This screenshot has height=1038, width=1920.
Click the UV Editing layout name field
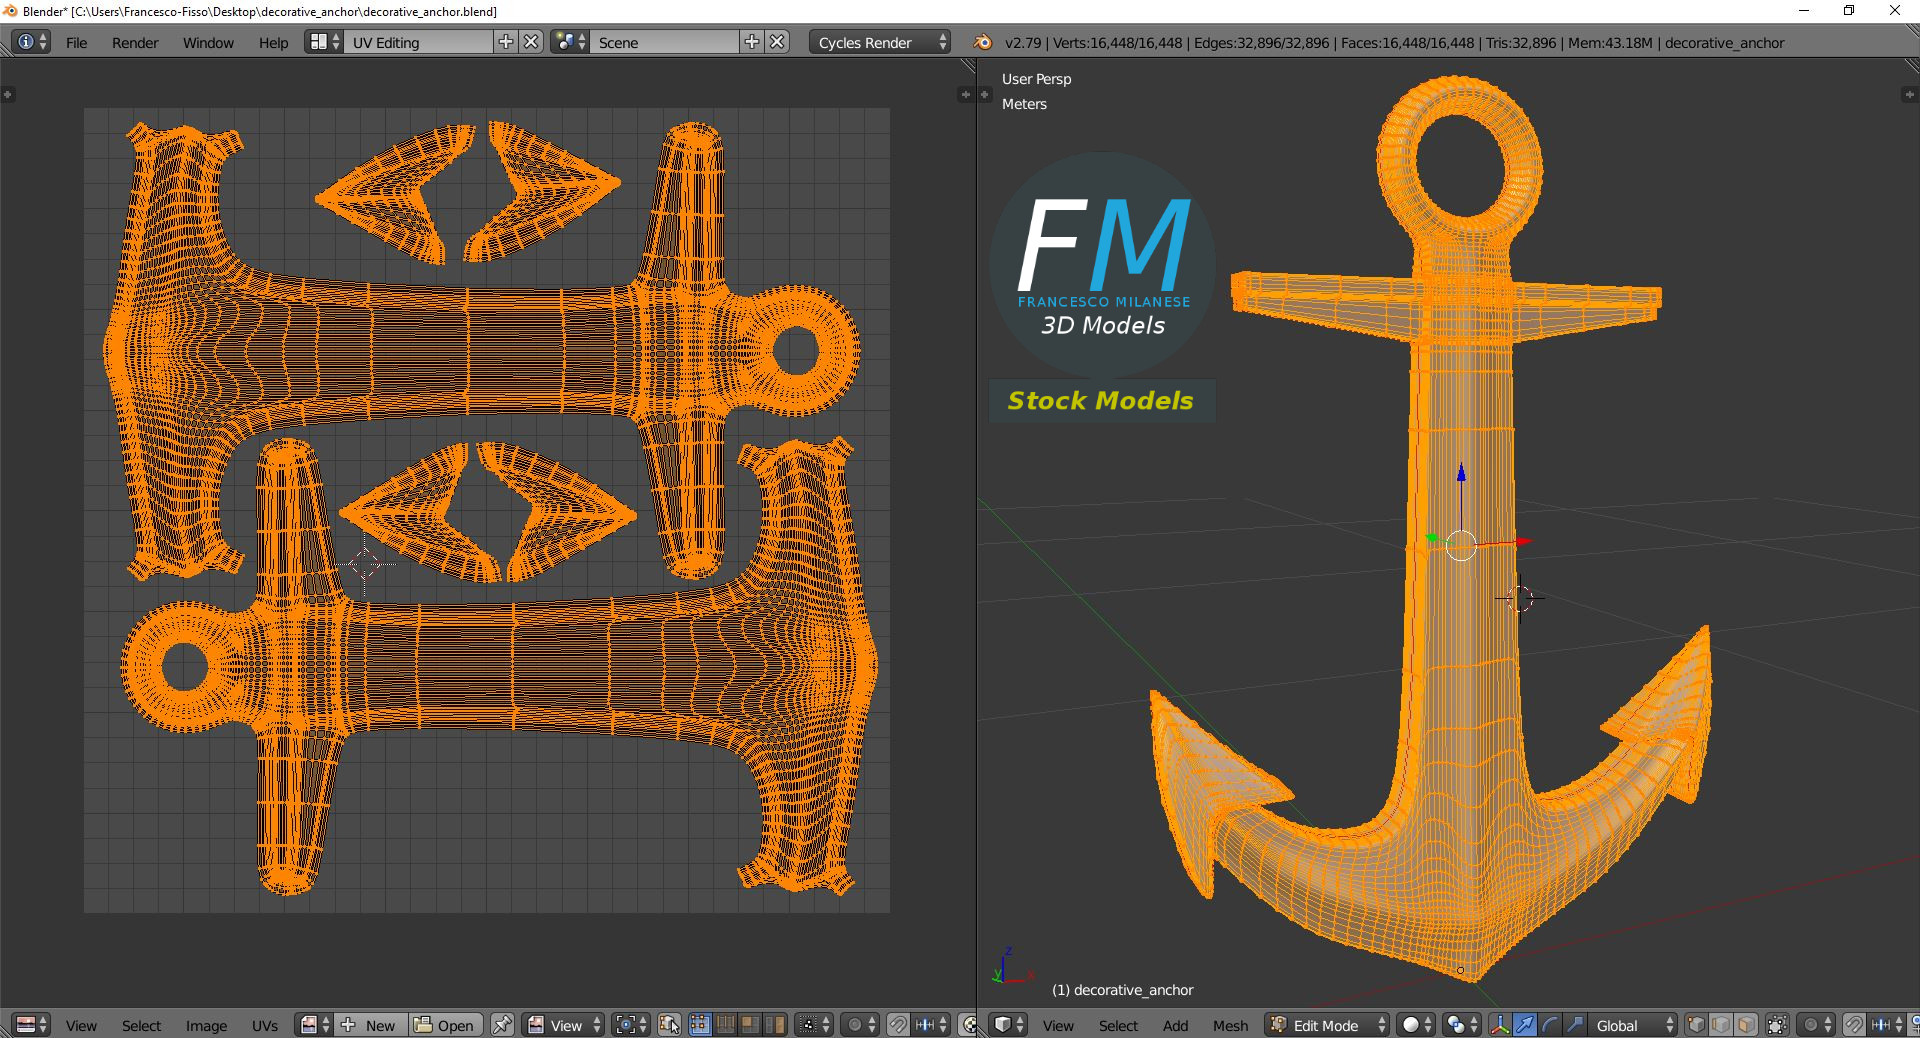[418, 42]
